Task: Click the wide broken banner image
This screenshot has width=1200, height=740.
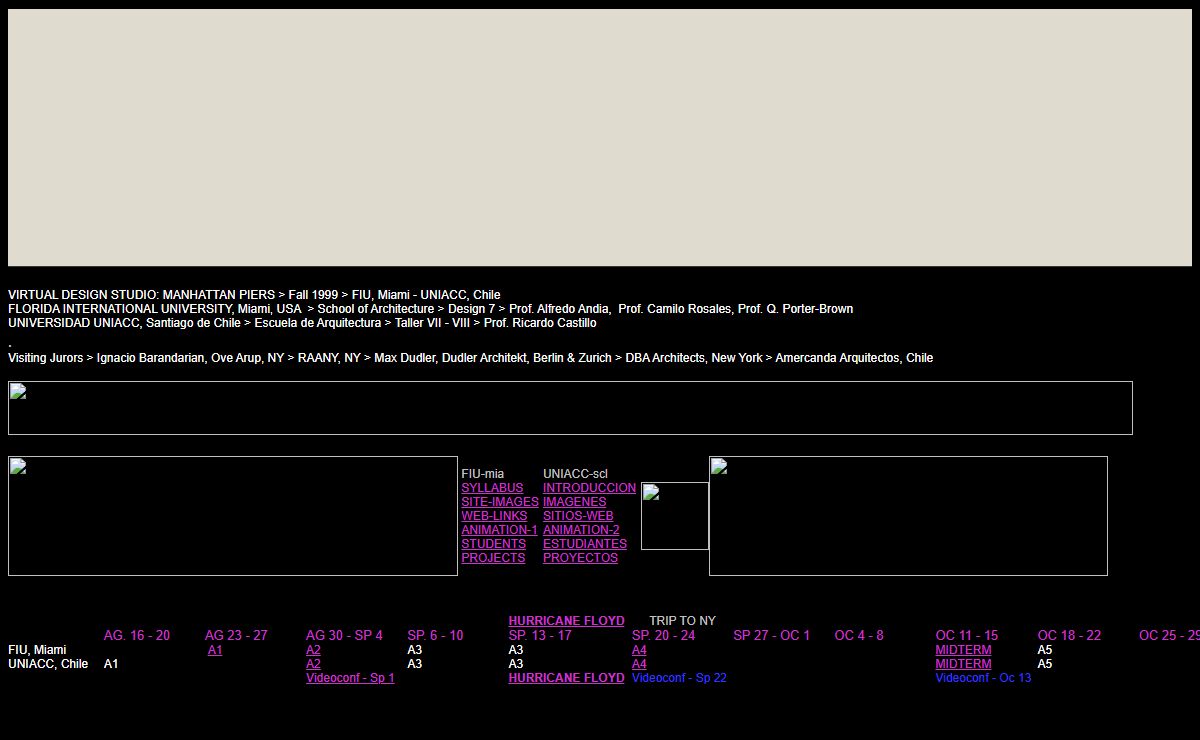Action: [x=570, y=408]
